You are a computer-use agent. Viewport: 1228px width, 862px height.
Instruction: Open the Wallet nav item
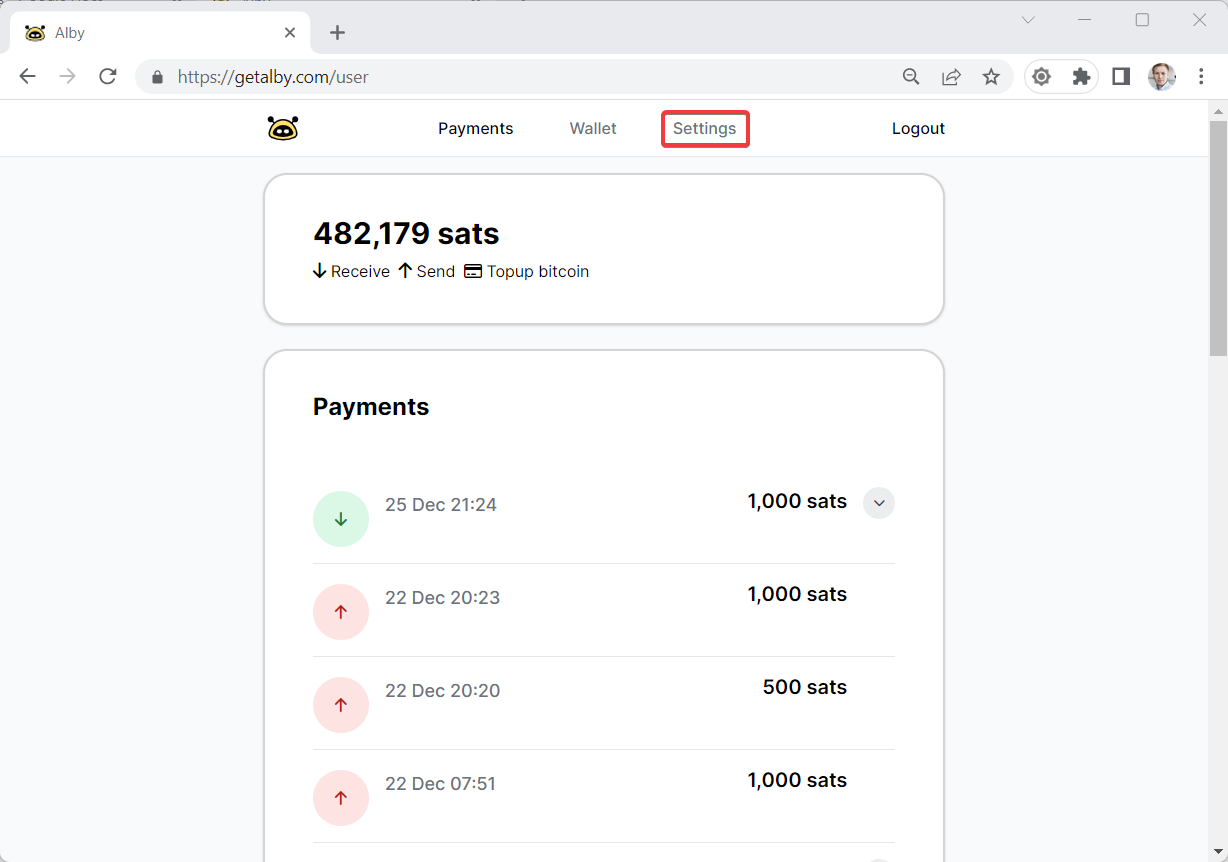[x=593, y=128]
